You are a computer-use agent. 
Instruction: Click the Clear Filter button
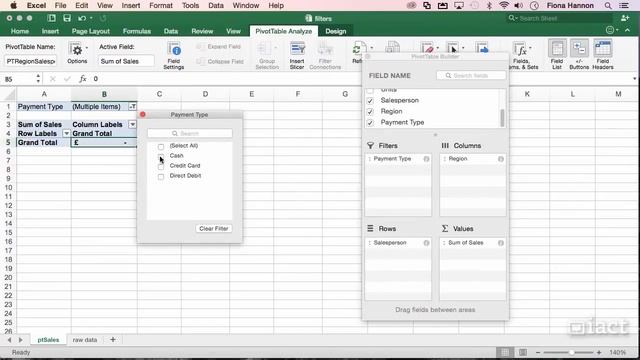coord(213,229)
